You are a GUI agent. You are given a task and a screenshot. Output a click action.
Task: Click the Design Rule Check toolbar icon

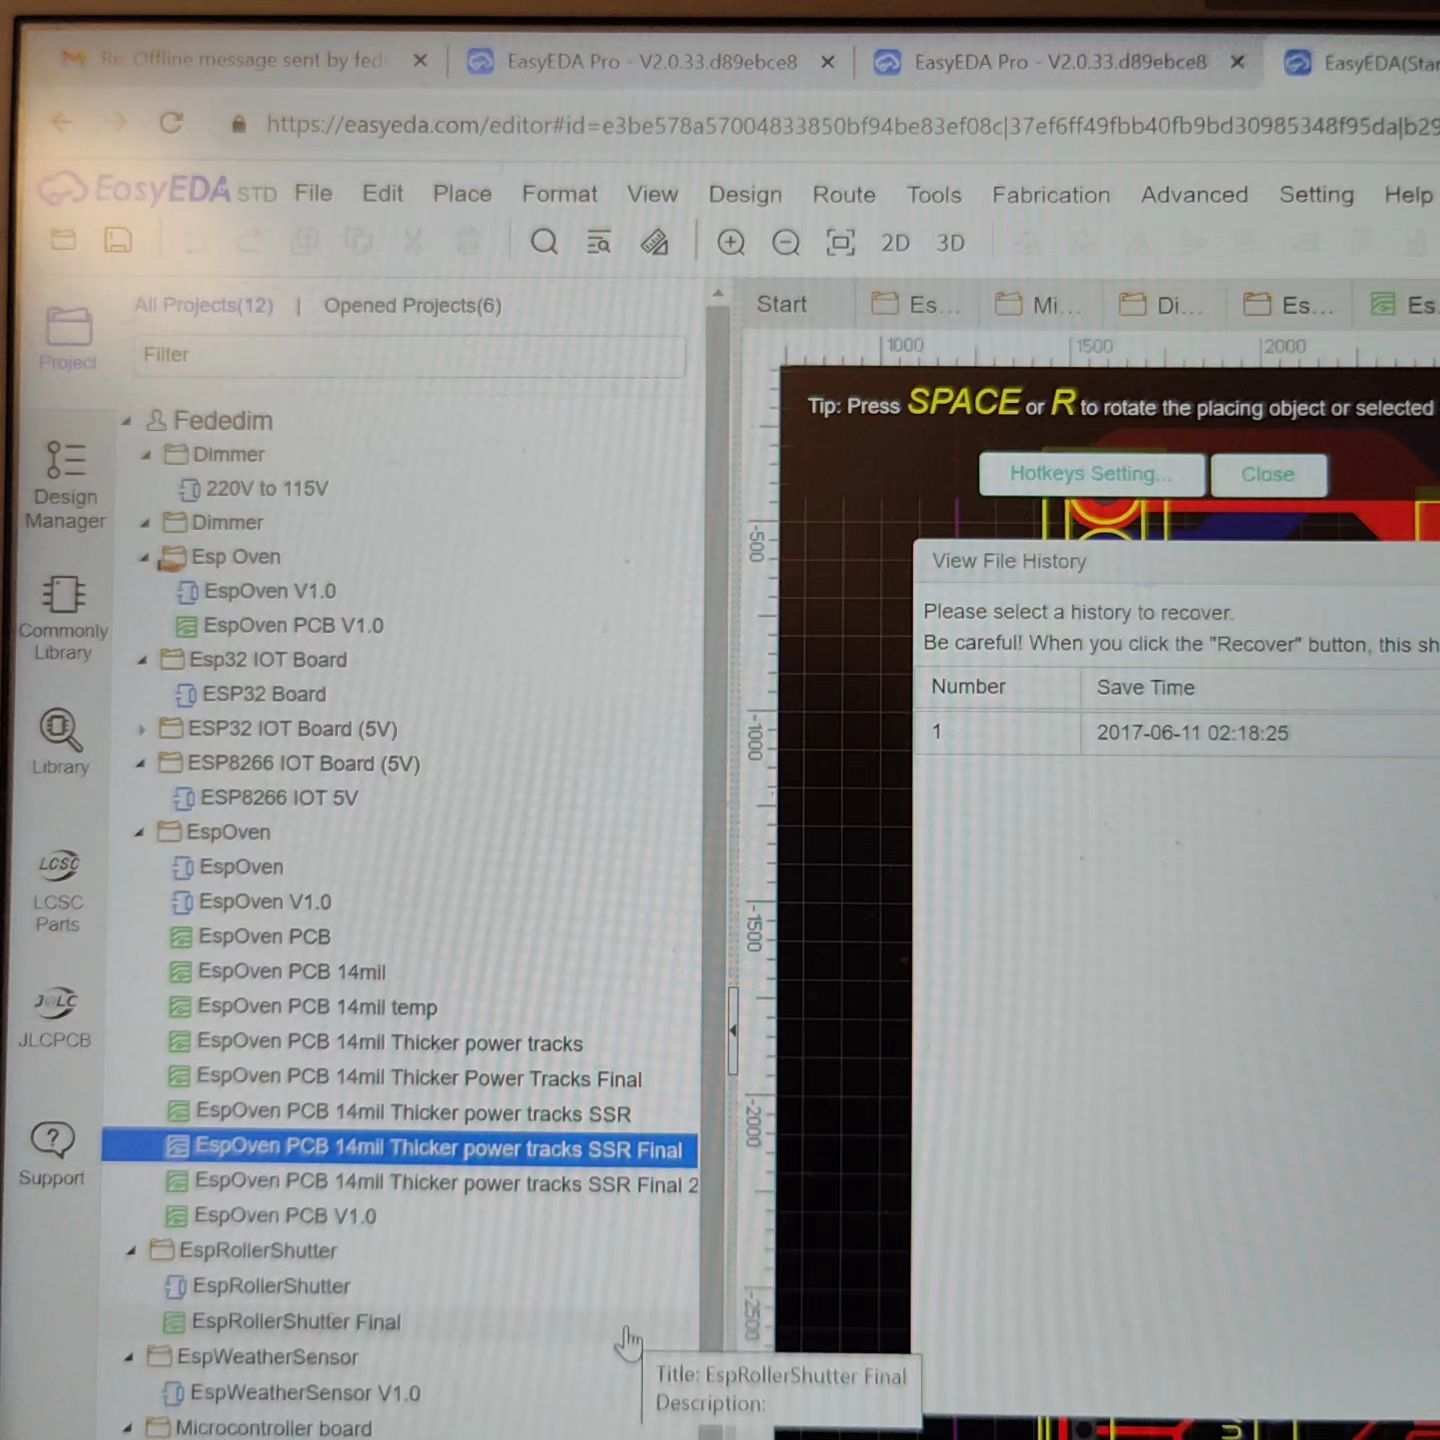pyautogui.click(x=654, y=242)
